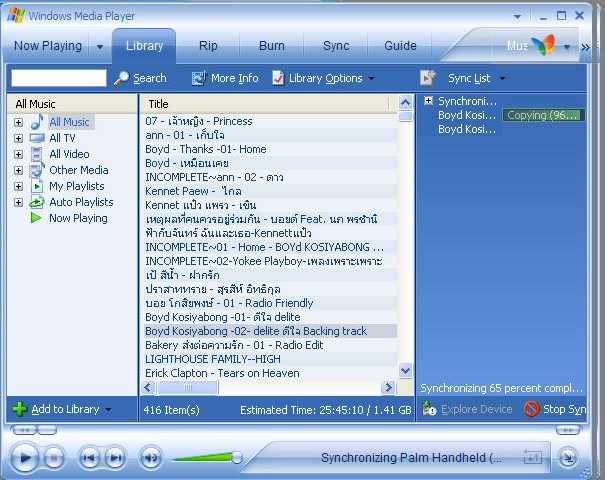The height and width of the screenshot is (480, 605).
Task: Open More Info icon
Action: [x=199, y=78]
